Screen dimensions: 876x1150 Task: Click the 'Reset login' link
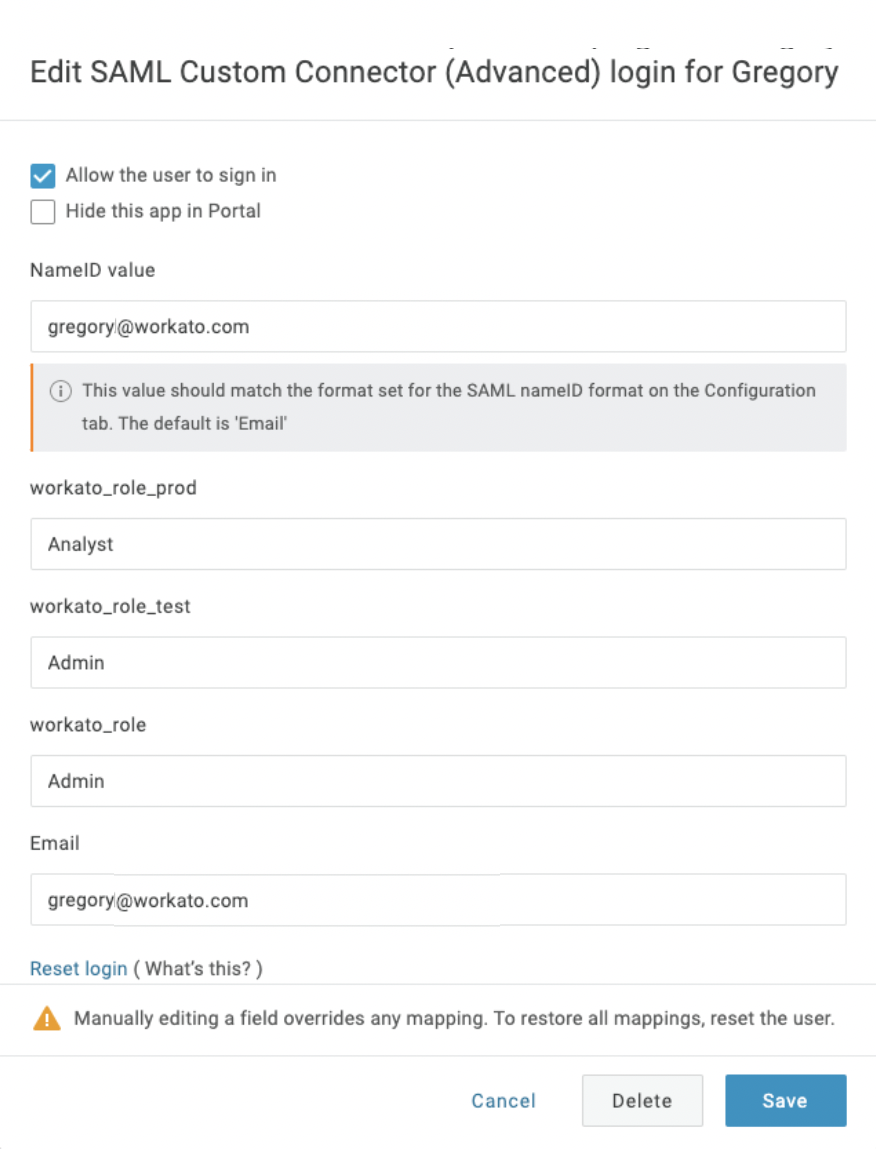(79, 968)
